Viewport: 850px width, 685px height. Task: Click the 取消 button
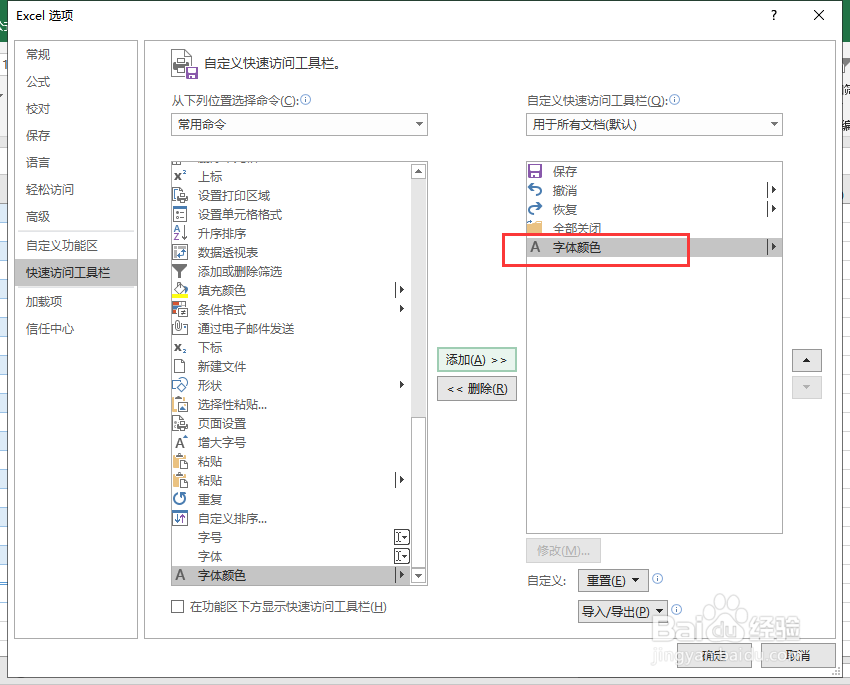click(x=798, y=656)
